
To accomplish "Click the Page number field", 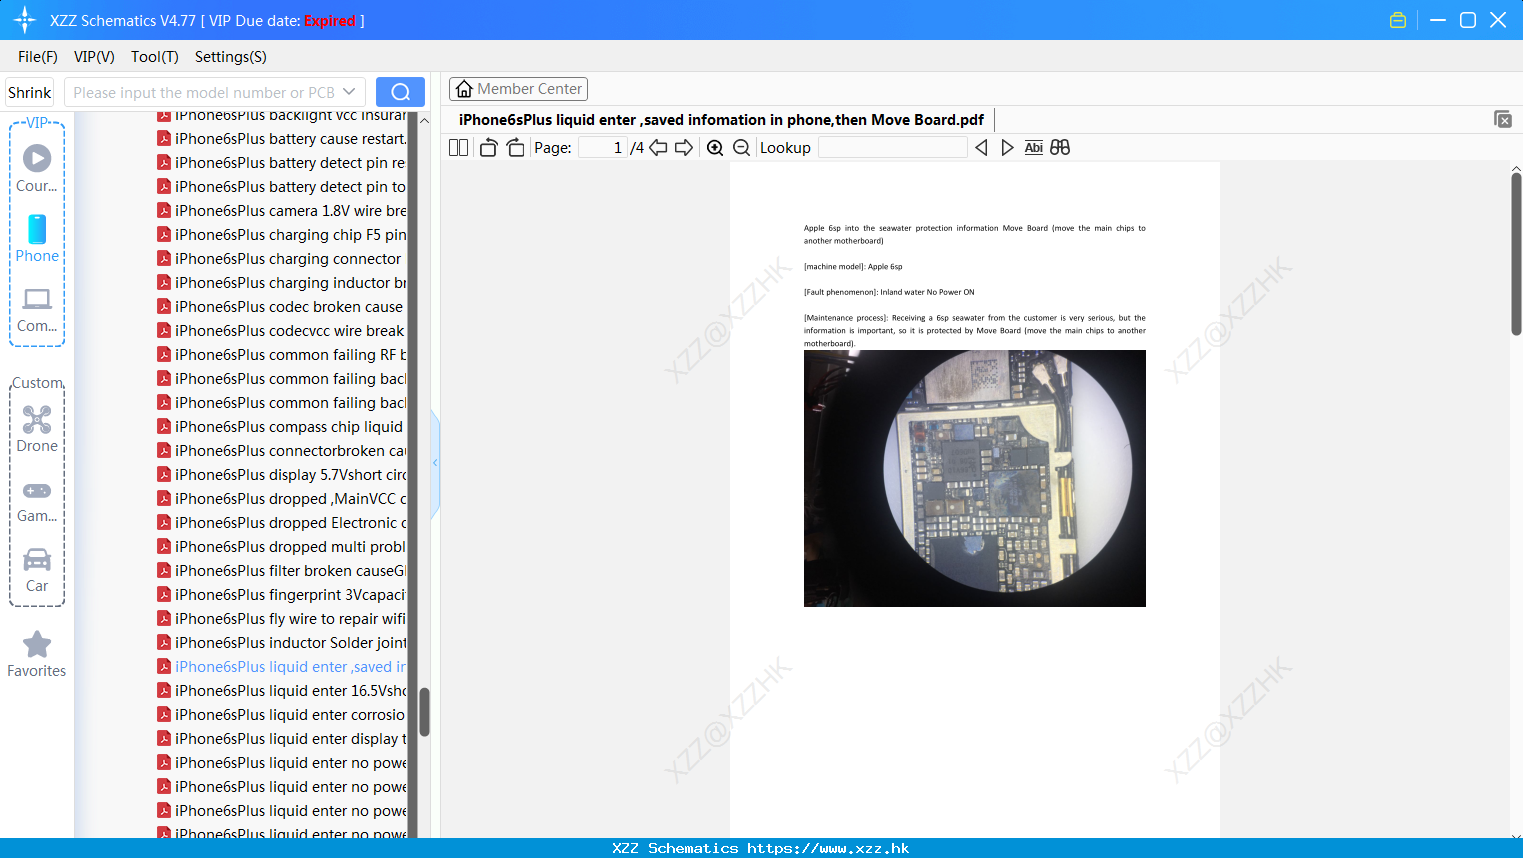I will (602, 148).
